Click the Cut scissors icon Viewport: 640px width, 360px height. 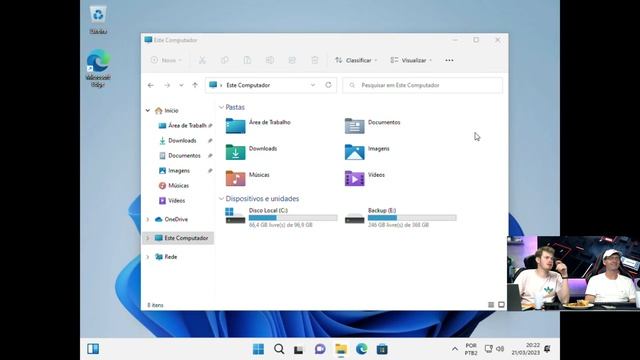pos(202,60)
